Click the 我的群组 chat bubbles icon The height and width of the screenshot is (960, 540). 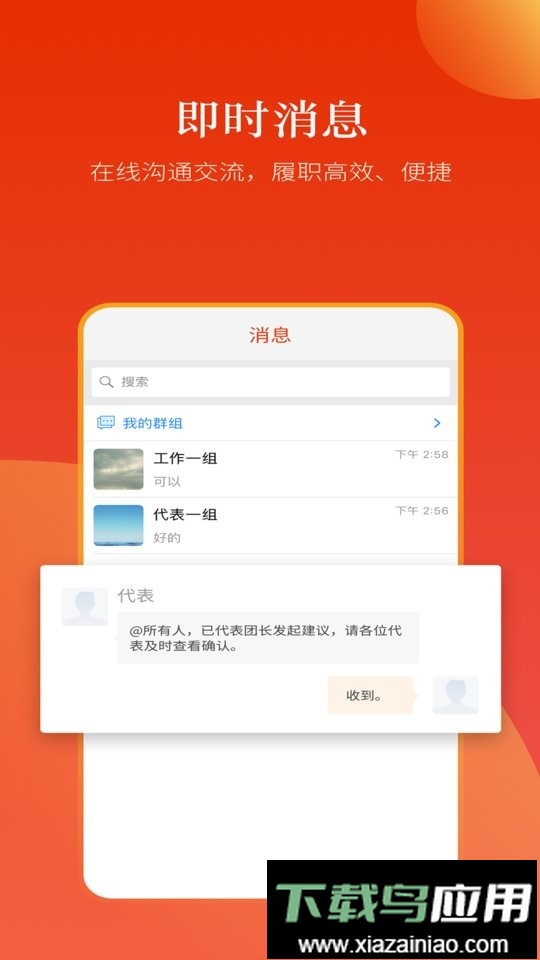(x=106, y=422)
